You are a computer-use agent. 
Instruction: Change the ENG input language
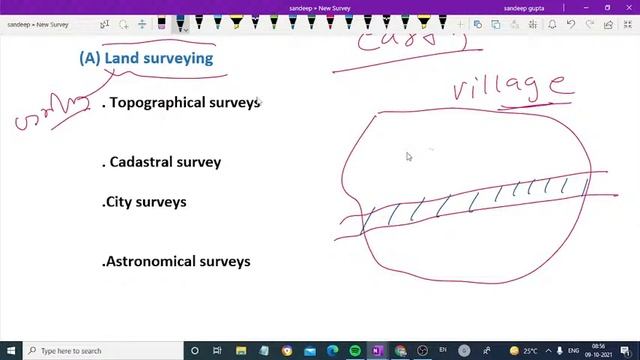(573, 351)
